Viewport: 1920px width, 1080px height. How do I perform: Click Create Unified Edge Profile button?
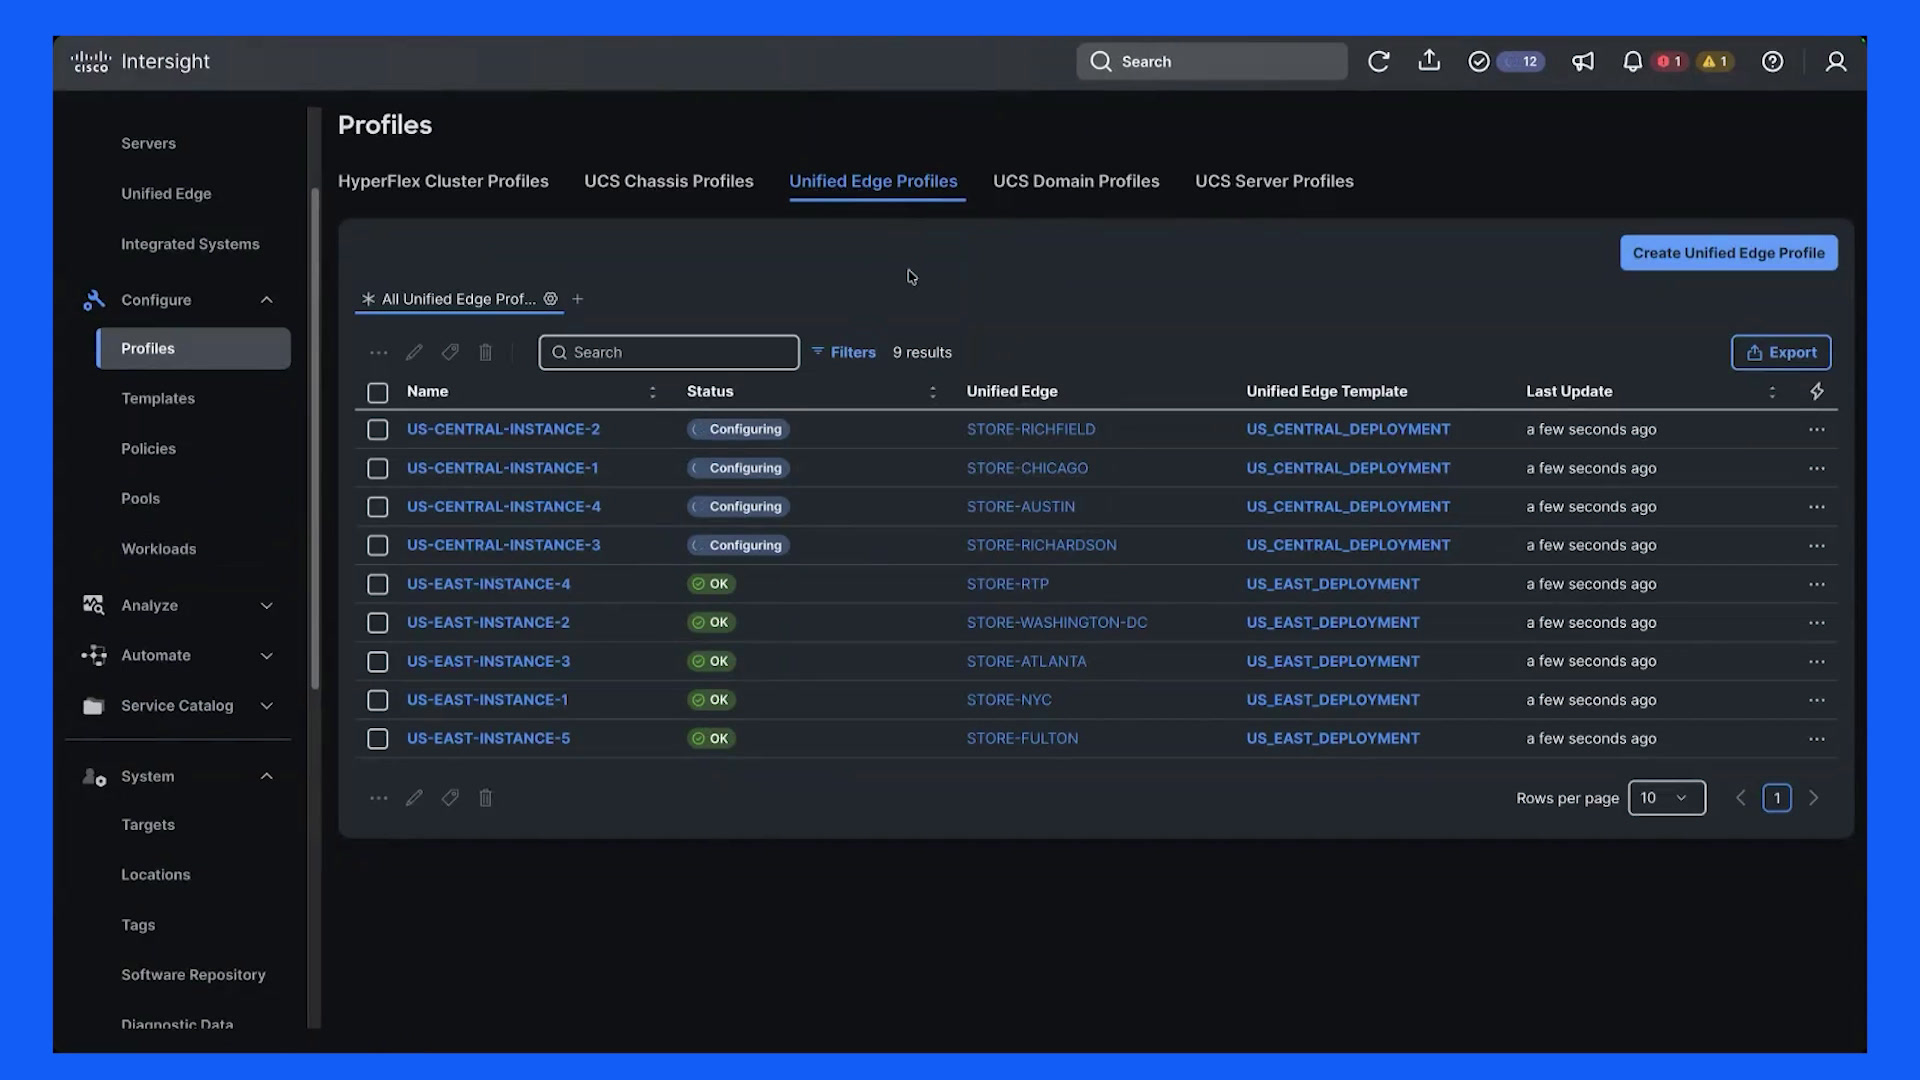point(1728,253)
